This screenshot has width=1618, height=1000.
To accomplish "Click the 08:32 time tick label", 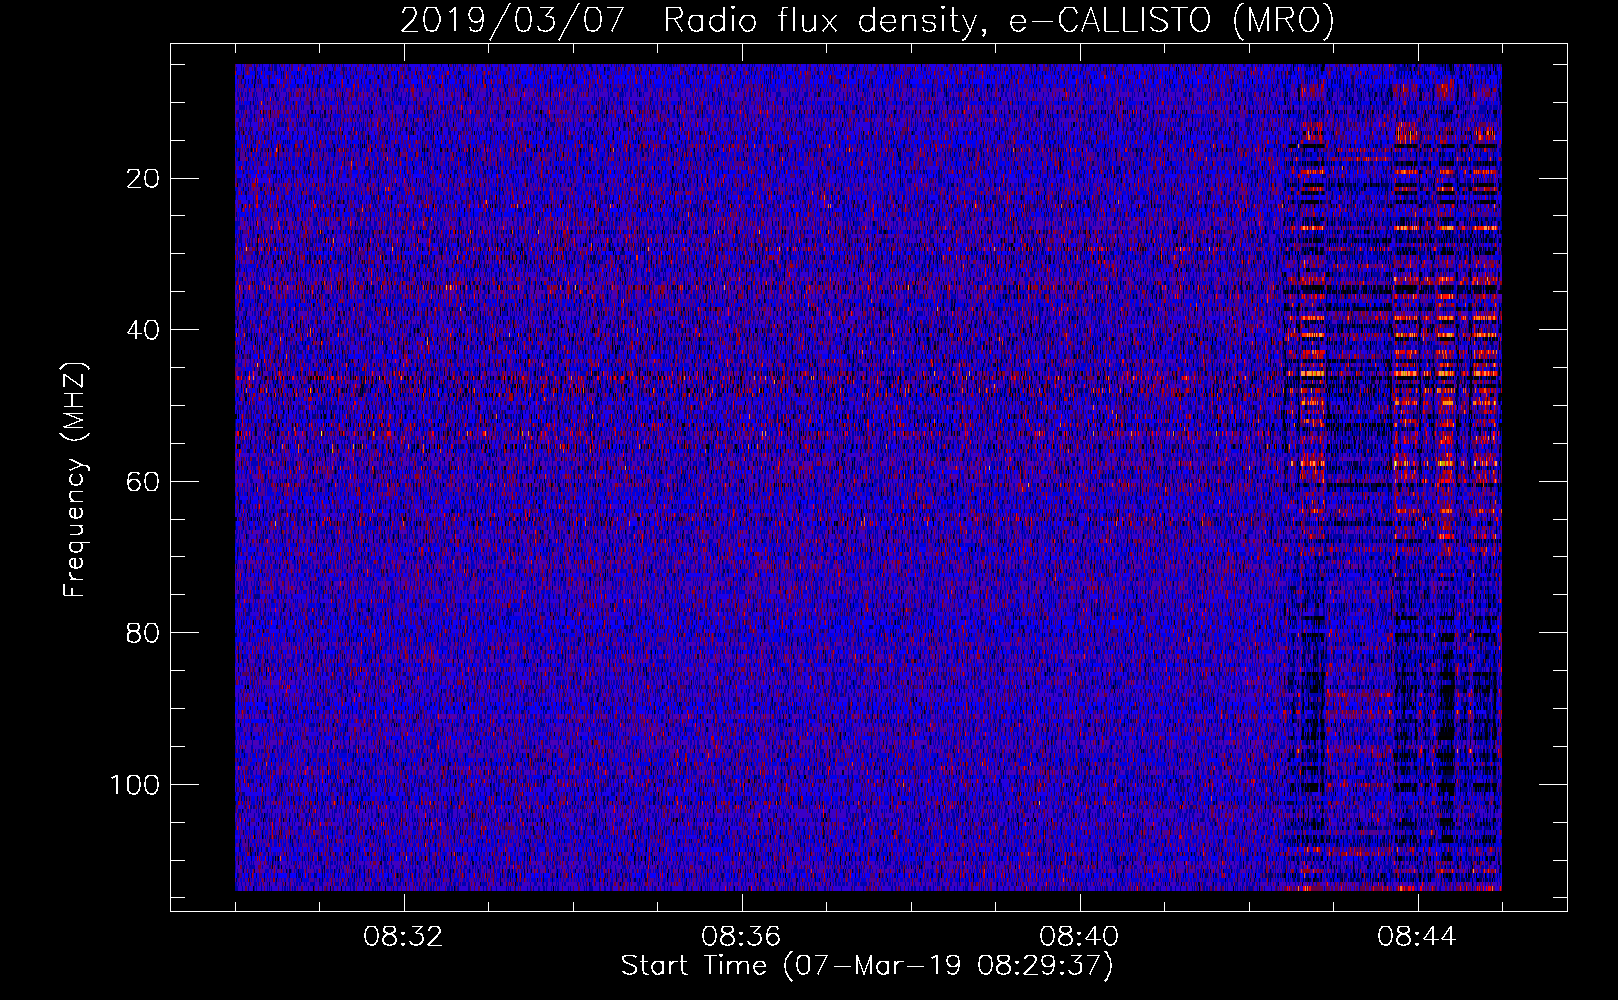I will 403,937.
